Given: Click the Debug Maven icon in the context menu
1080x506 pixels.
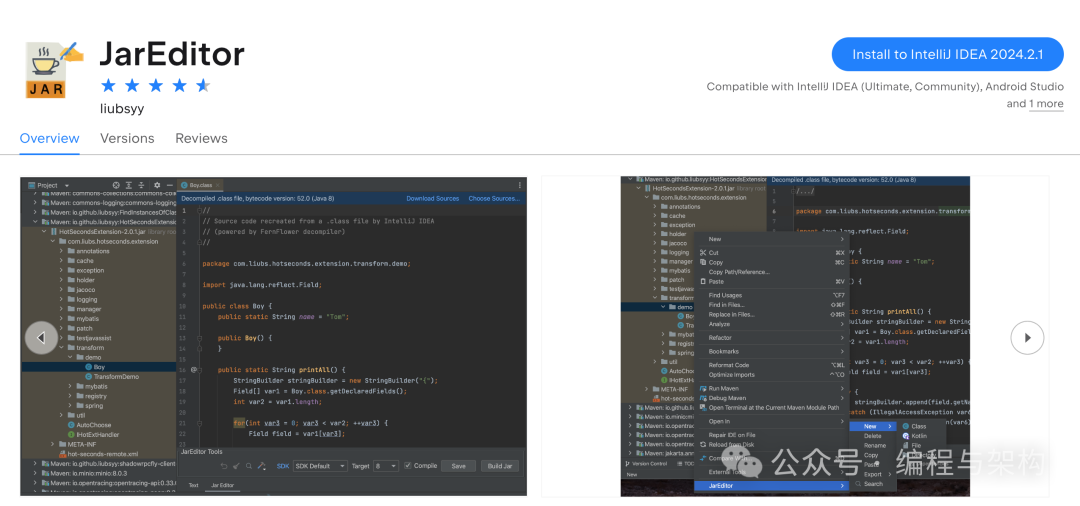Looking at the screenshot, I should [x=703, y=398].
